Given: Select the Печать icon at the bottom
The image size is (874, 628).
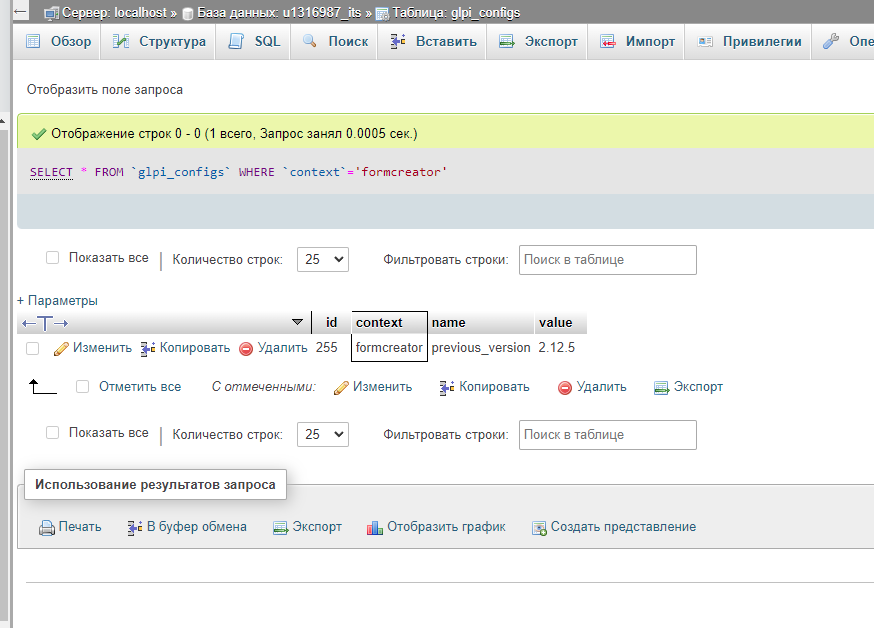Looking at the screenshot, I should coord(46,526).
